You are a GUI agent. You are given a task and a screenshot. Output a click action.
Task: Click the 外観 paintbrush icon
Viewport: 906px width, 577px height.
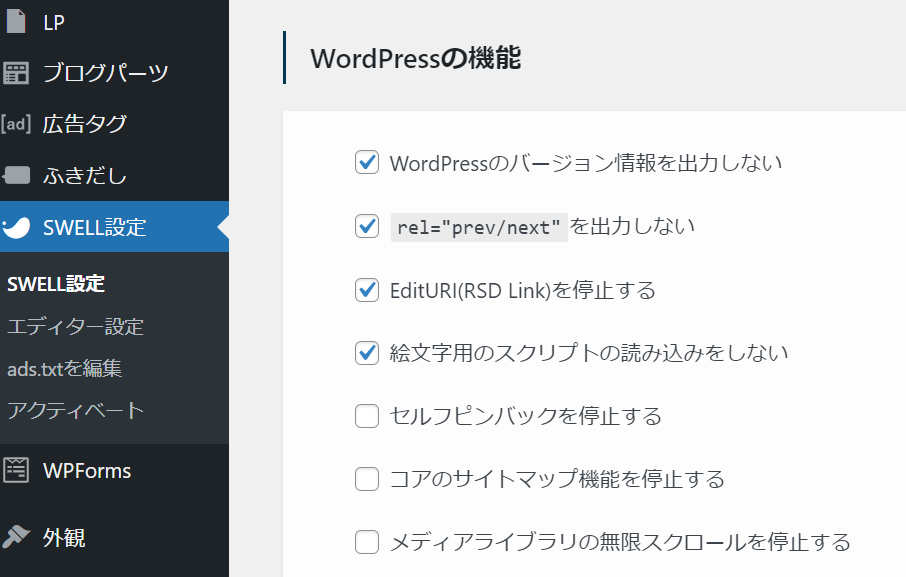tap(16, 537)
